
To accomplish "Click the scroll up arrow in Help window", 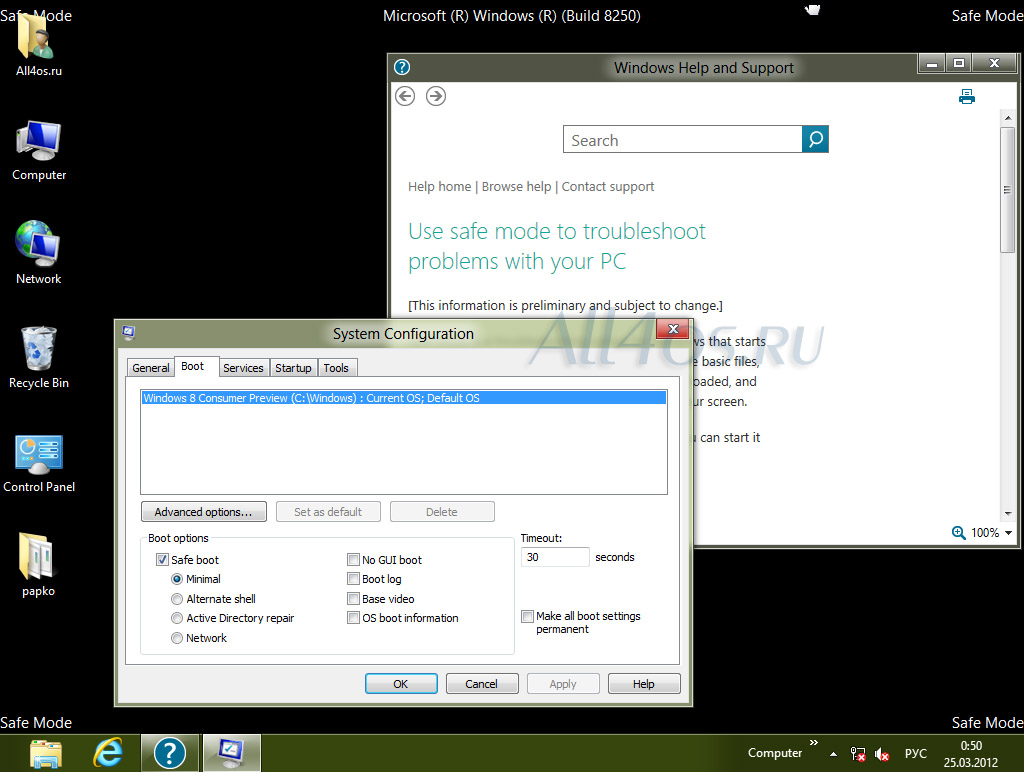I will tap(1008, 118).
